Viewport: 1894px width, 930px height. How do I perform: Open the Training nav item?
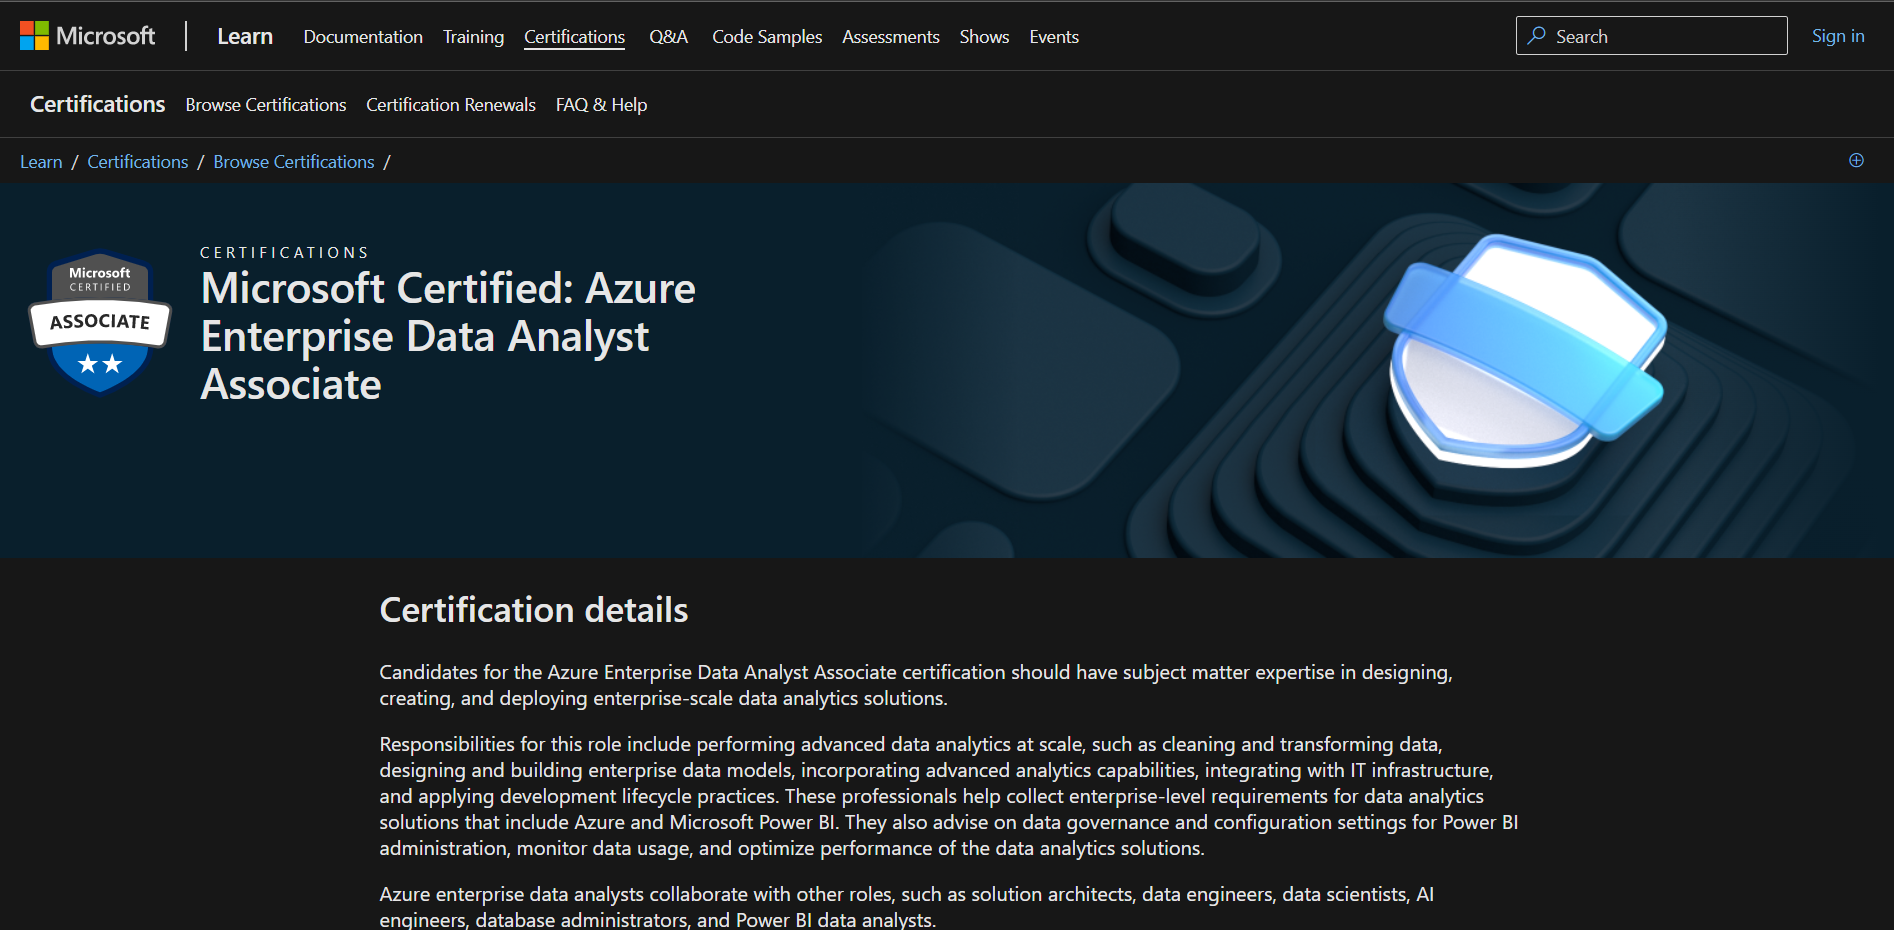[x=473, y=37]
